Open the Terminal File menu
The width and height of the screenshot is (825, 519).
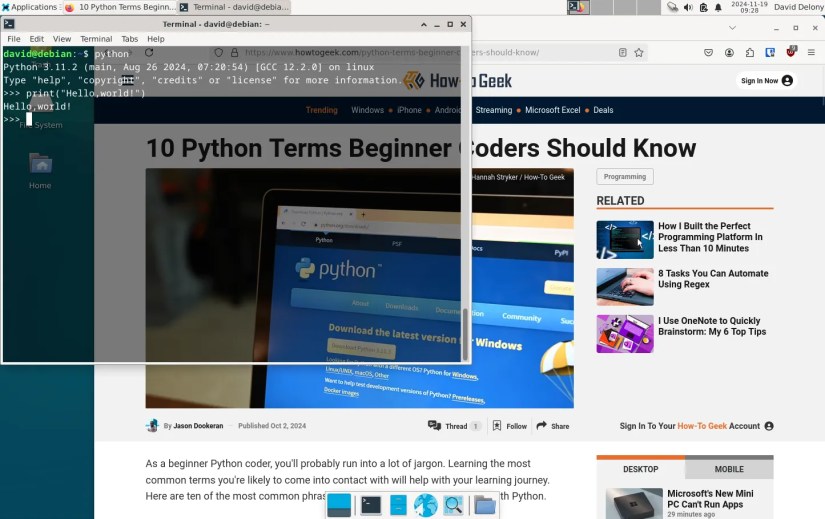14,39
